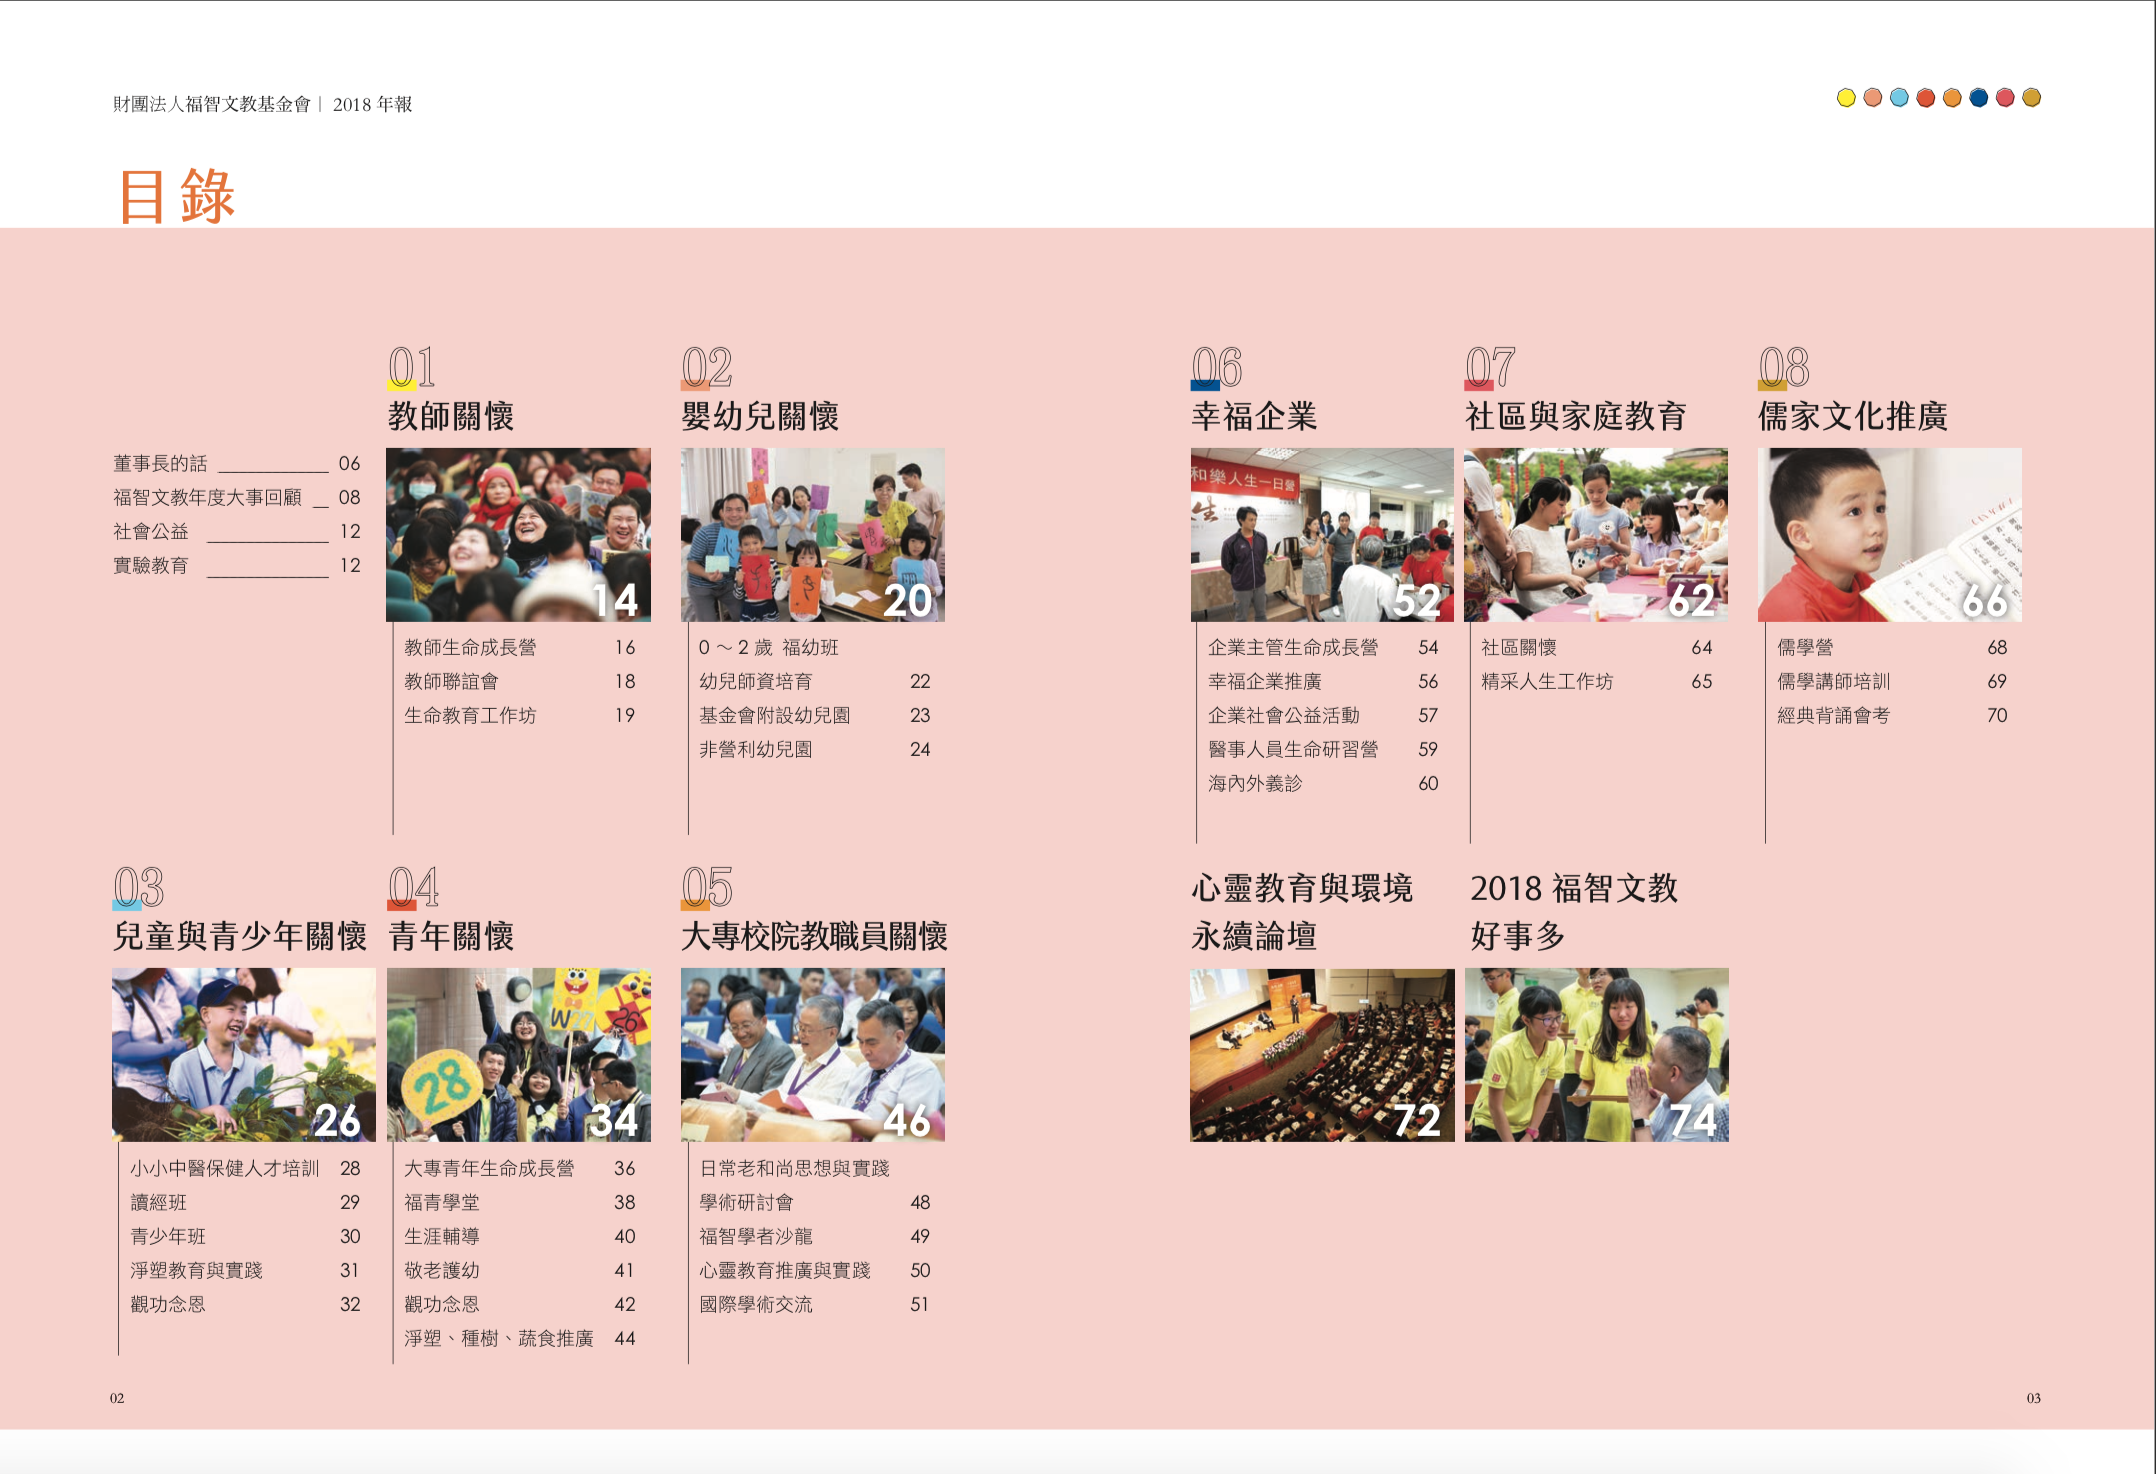This screenshot has width=2156, height=1474.
Task: Go to 福智文教年度大事回顧 entry
Action: (x=207, y=498)
